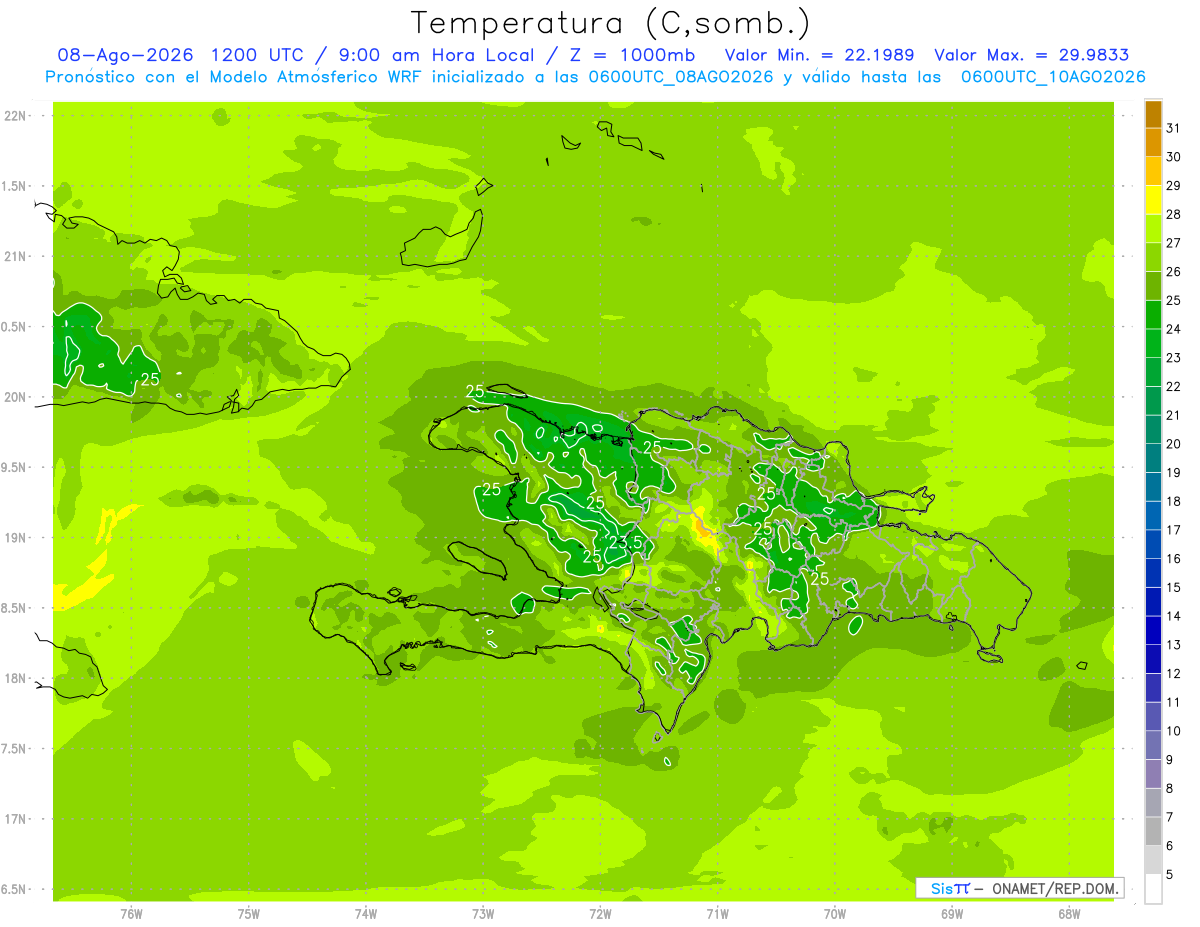This screenshot has height=927, width=1200.
Task: Click the "18N" latitude axis label
Action: (14, 678)
